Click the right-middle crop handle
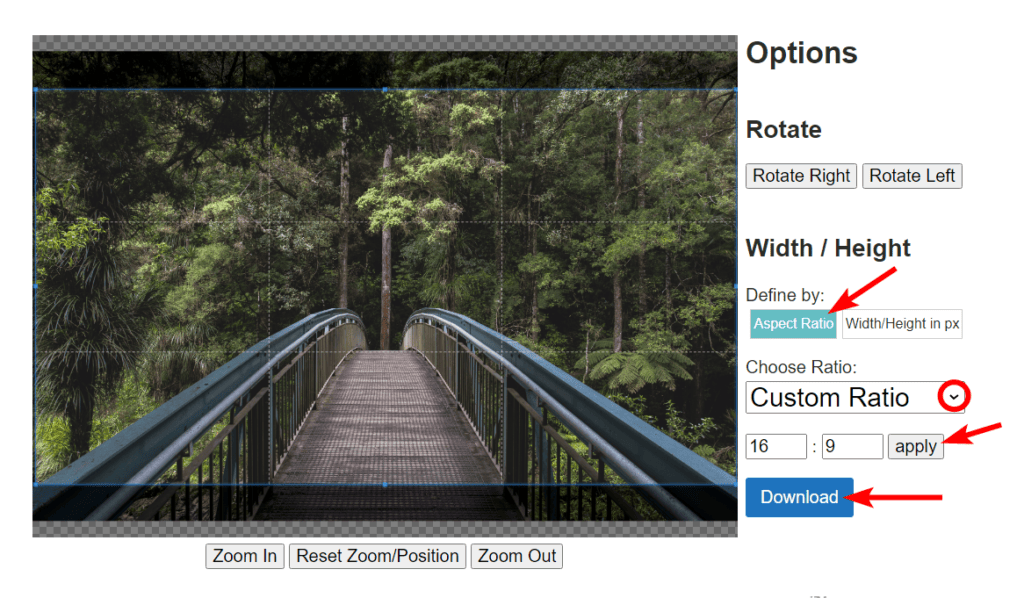1024x598 pixels. point(736,286)
